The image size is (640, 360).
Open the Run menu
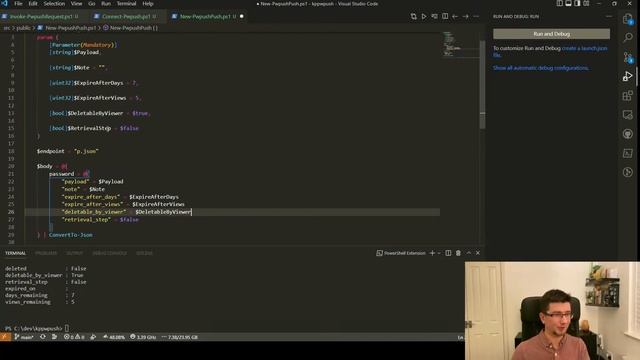106,4
